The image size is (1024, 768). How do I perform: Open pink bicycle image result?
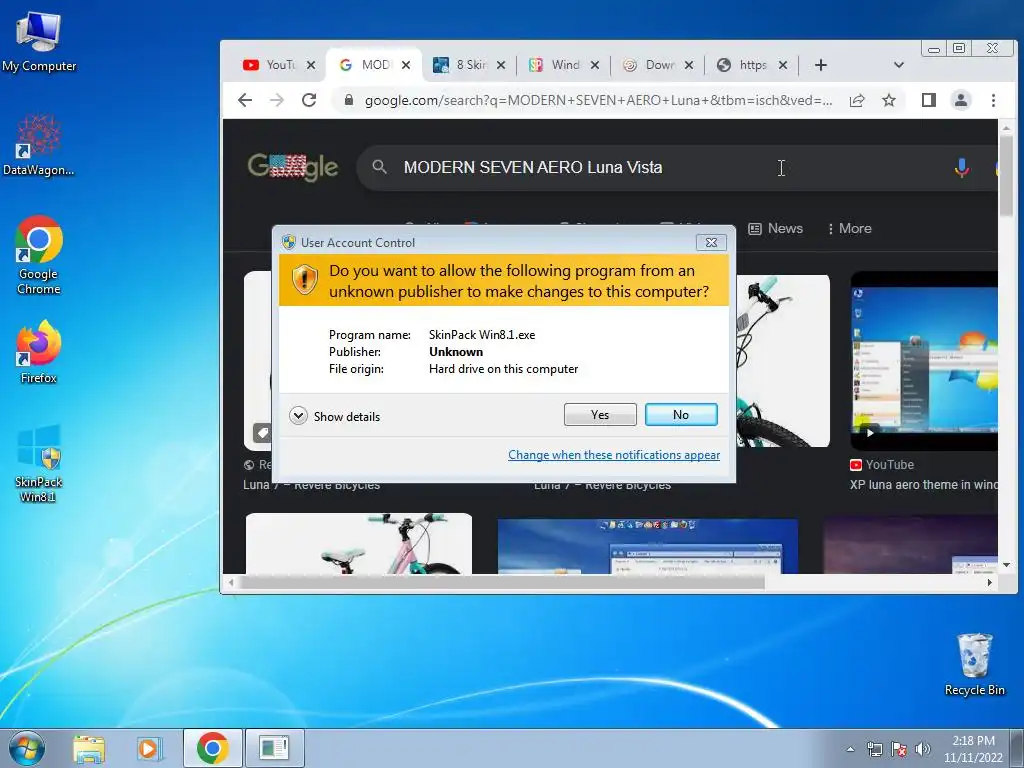[359, 543]
